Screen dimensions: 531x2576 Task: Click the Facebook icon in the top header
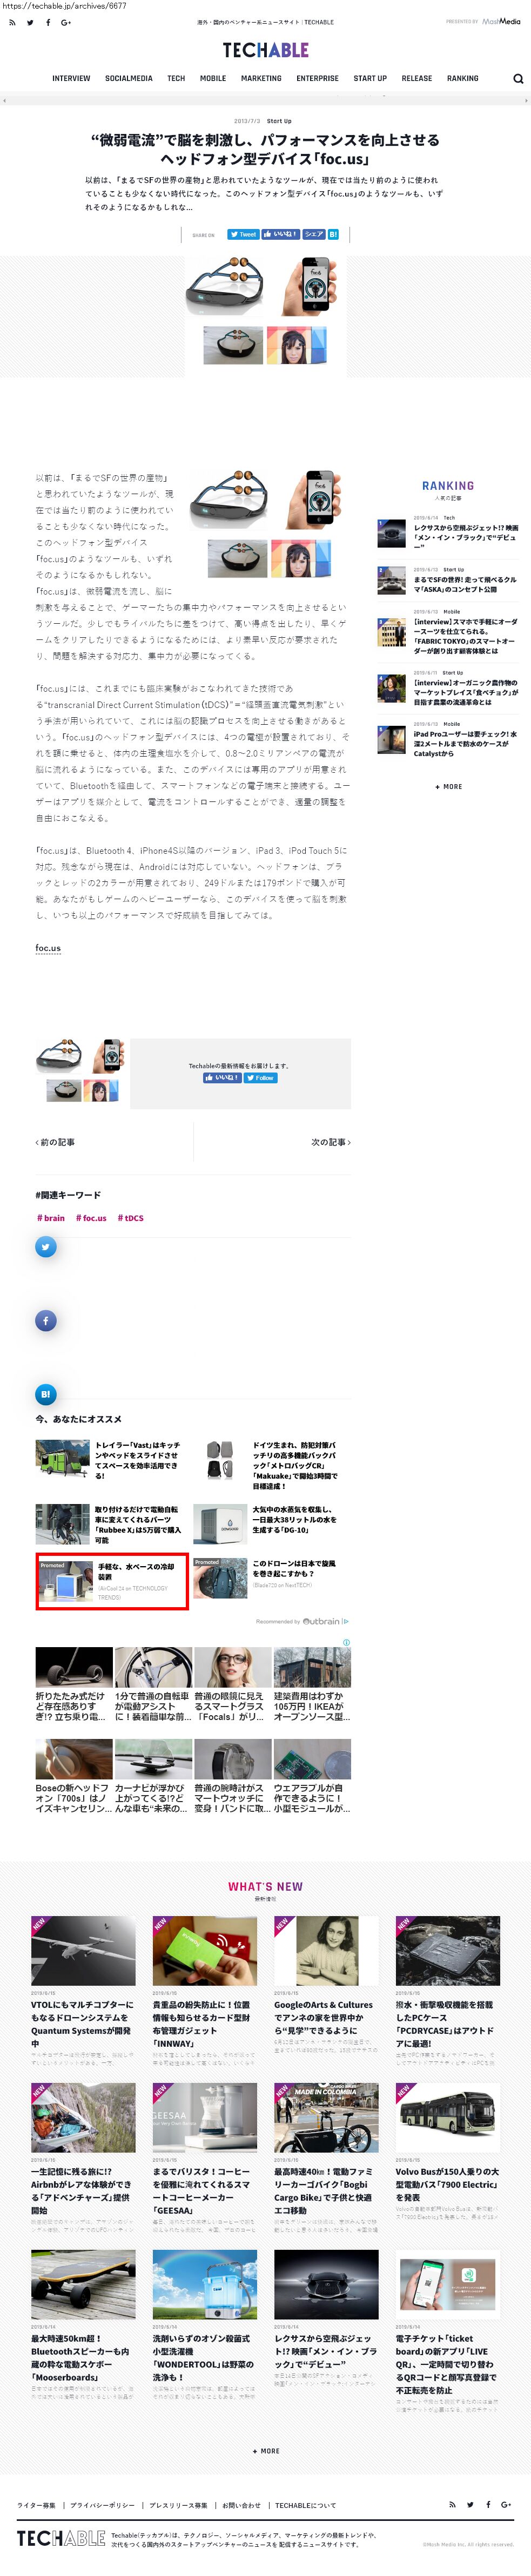click(47, 22)
